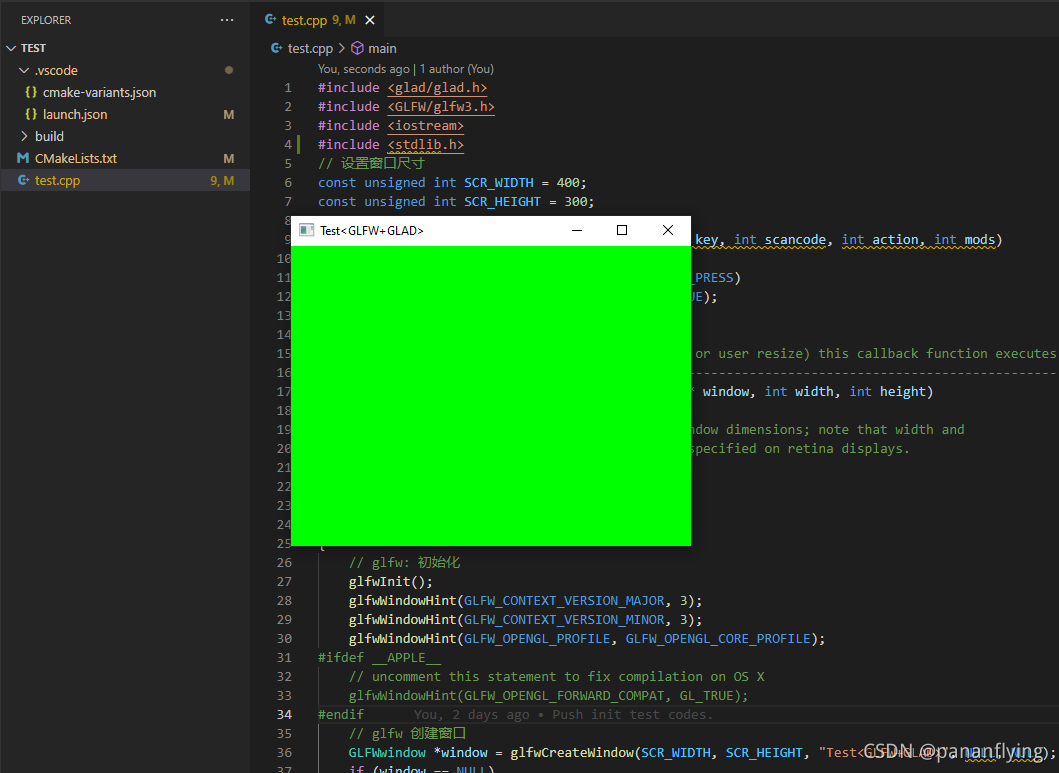
Task: Open cmake-variants.json file
Action: (99, 92)
